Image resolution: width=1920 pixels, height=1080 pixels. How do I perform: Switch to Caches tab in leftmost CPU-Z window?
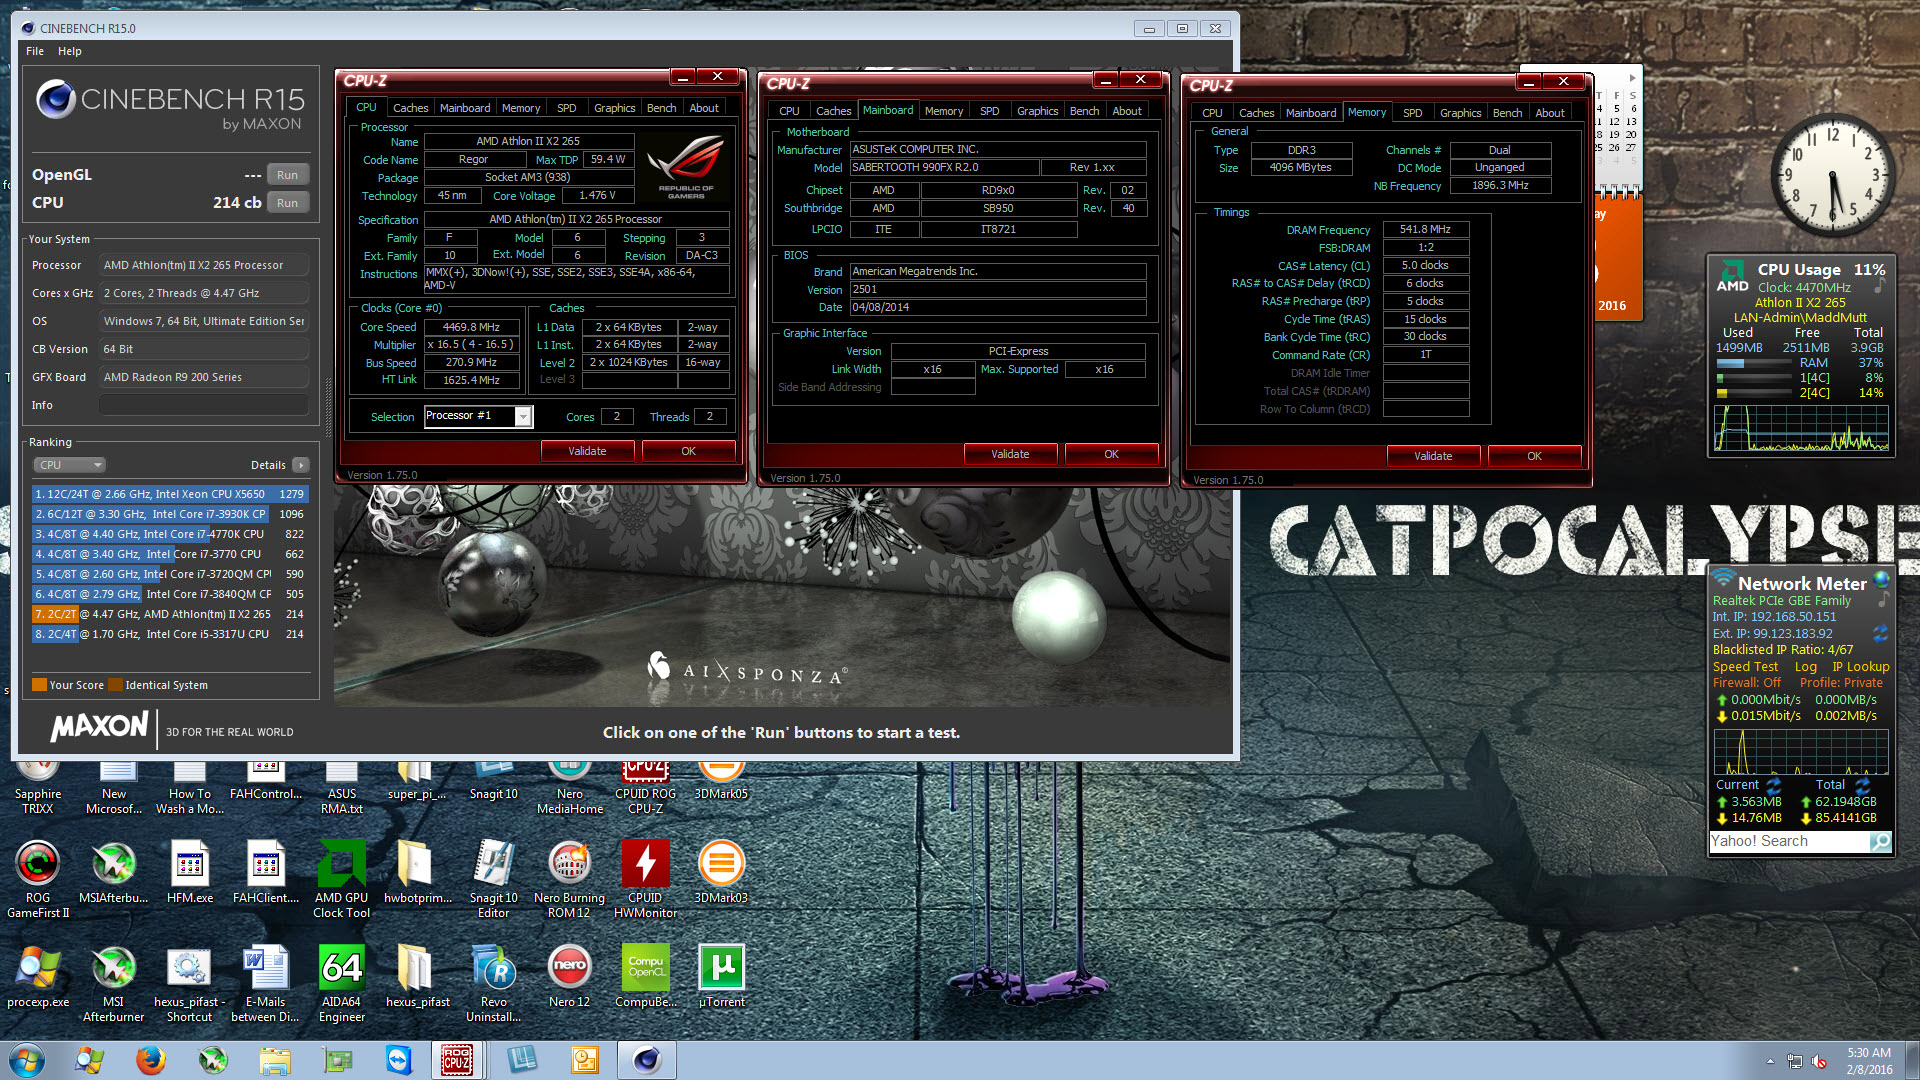tap(410, 108)
